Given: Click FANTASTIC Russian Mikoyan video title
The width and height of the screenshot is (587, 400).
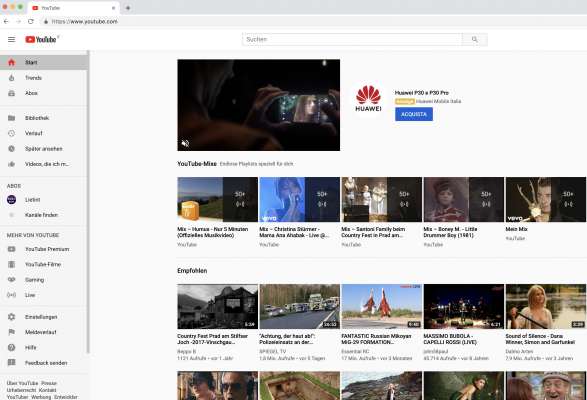Looking at the screenshot, I should pyautogui.click(x=376, y=339).
